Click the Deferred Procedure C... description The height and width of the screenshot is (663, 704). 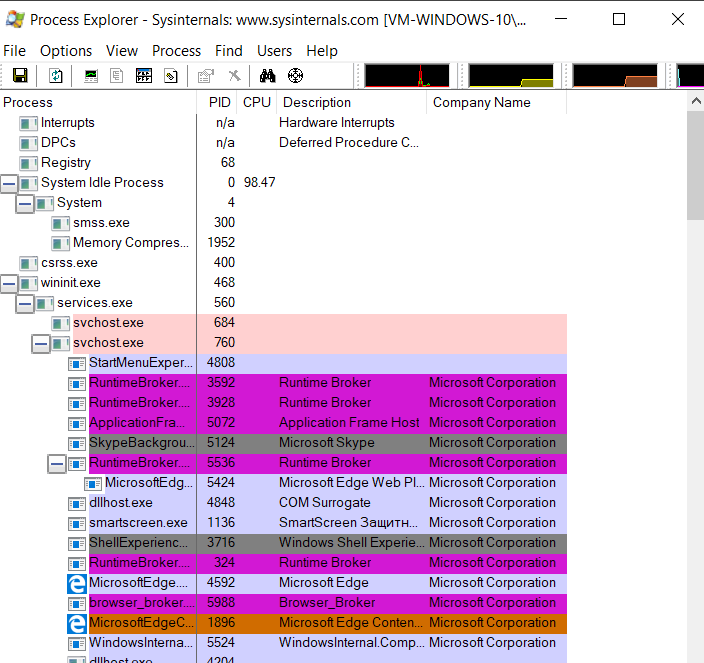349,143
